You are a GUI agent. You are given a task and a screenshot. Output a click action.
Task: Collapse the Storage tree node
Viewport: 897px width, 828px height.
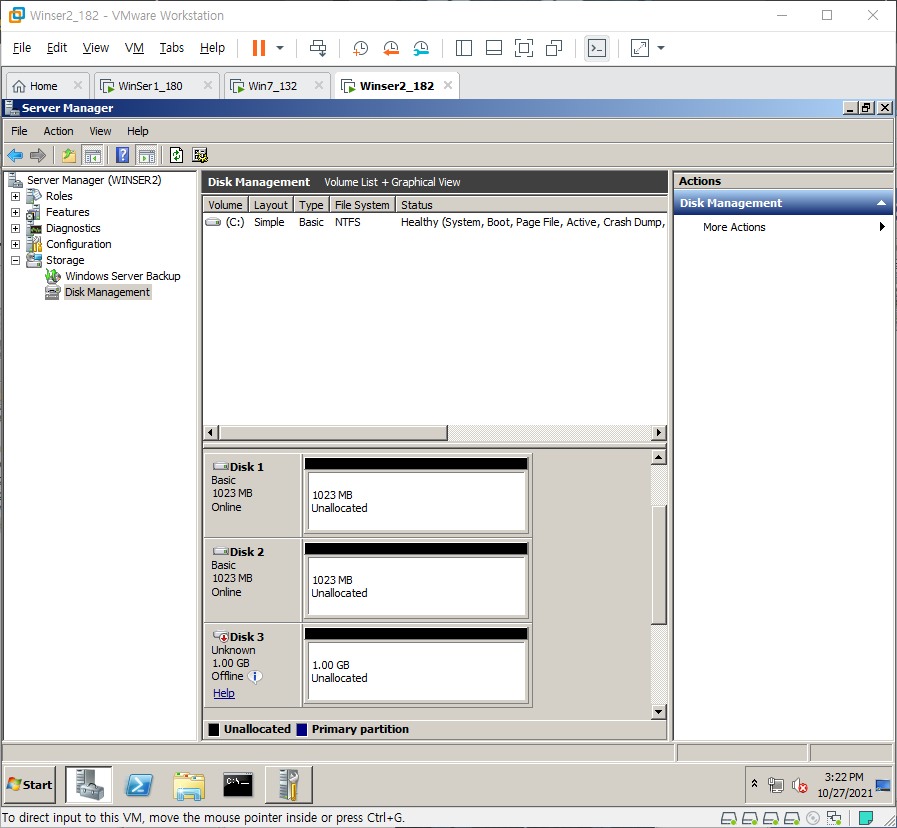pyautogui.click(x=15, y=260)
